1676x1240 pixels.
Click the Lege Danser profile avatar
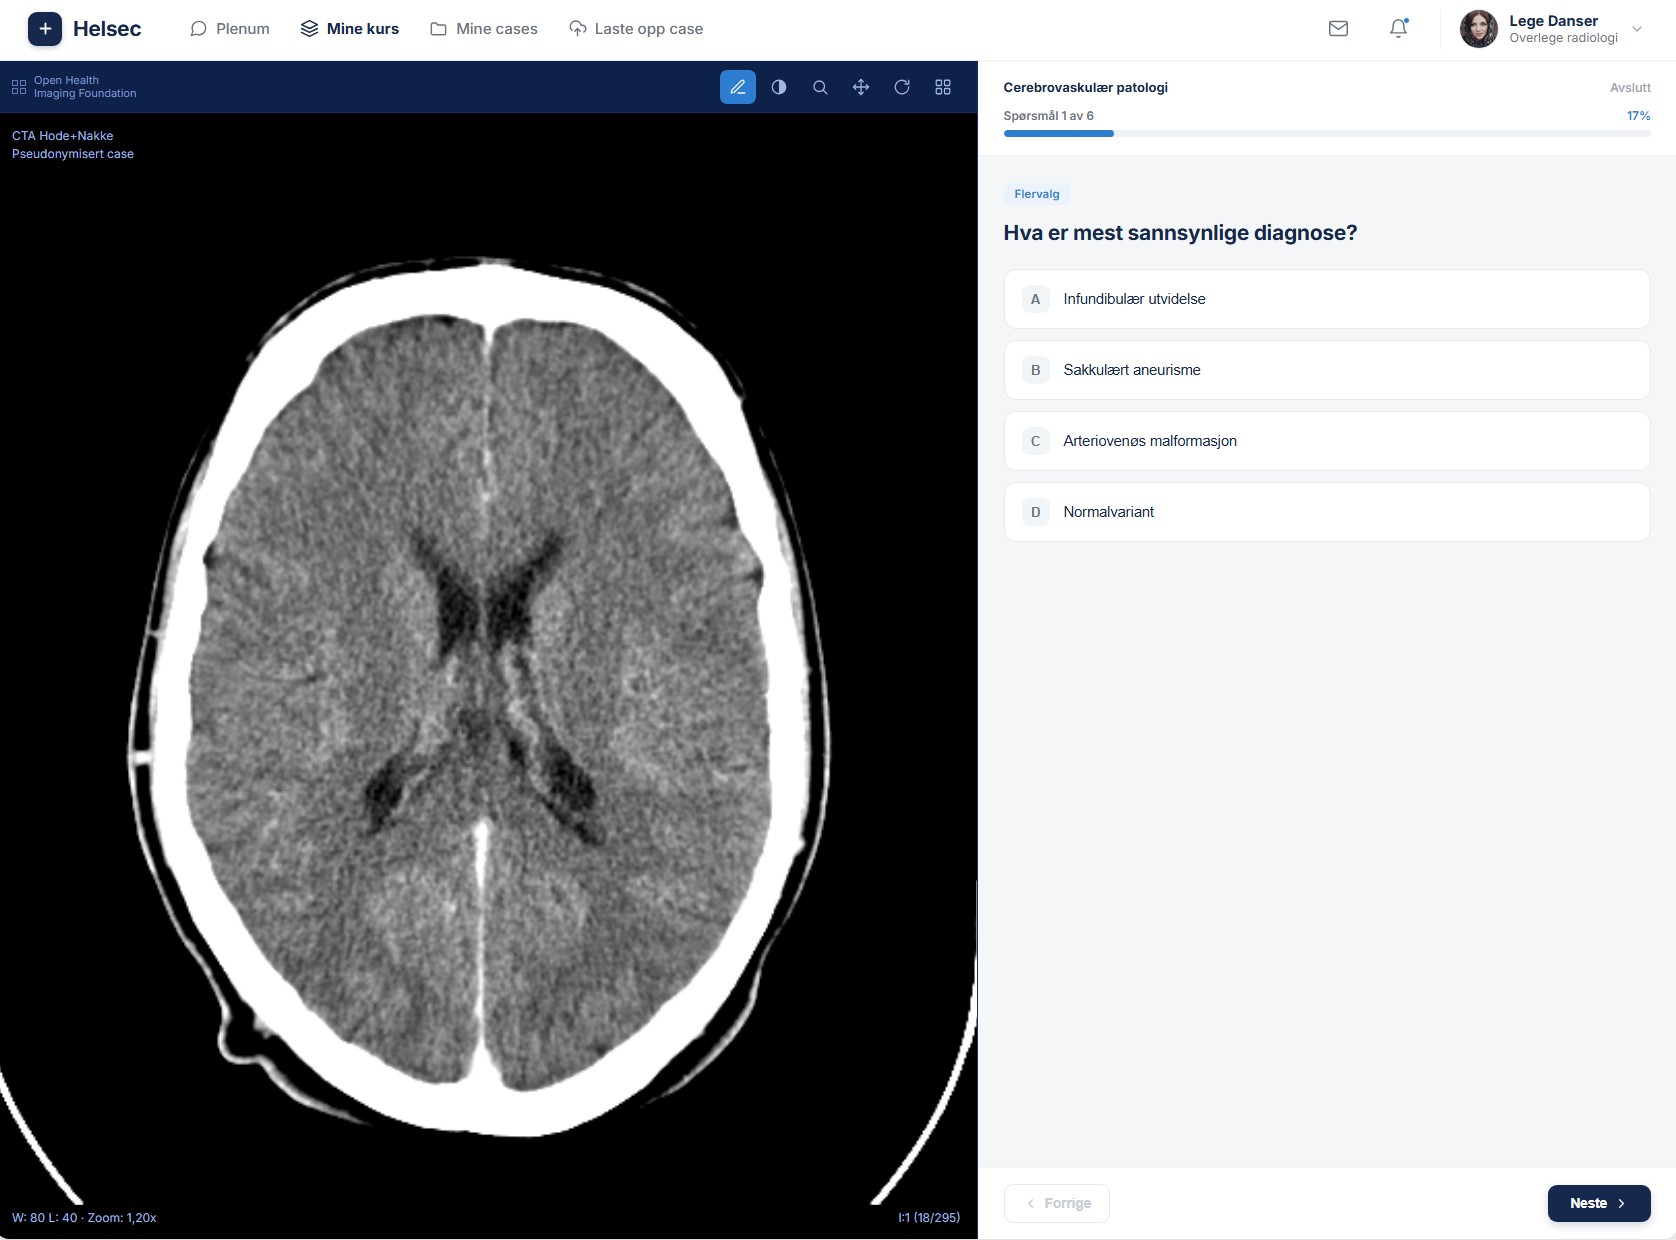pyautogui.click(x=1479, y=29)
